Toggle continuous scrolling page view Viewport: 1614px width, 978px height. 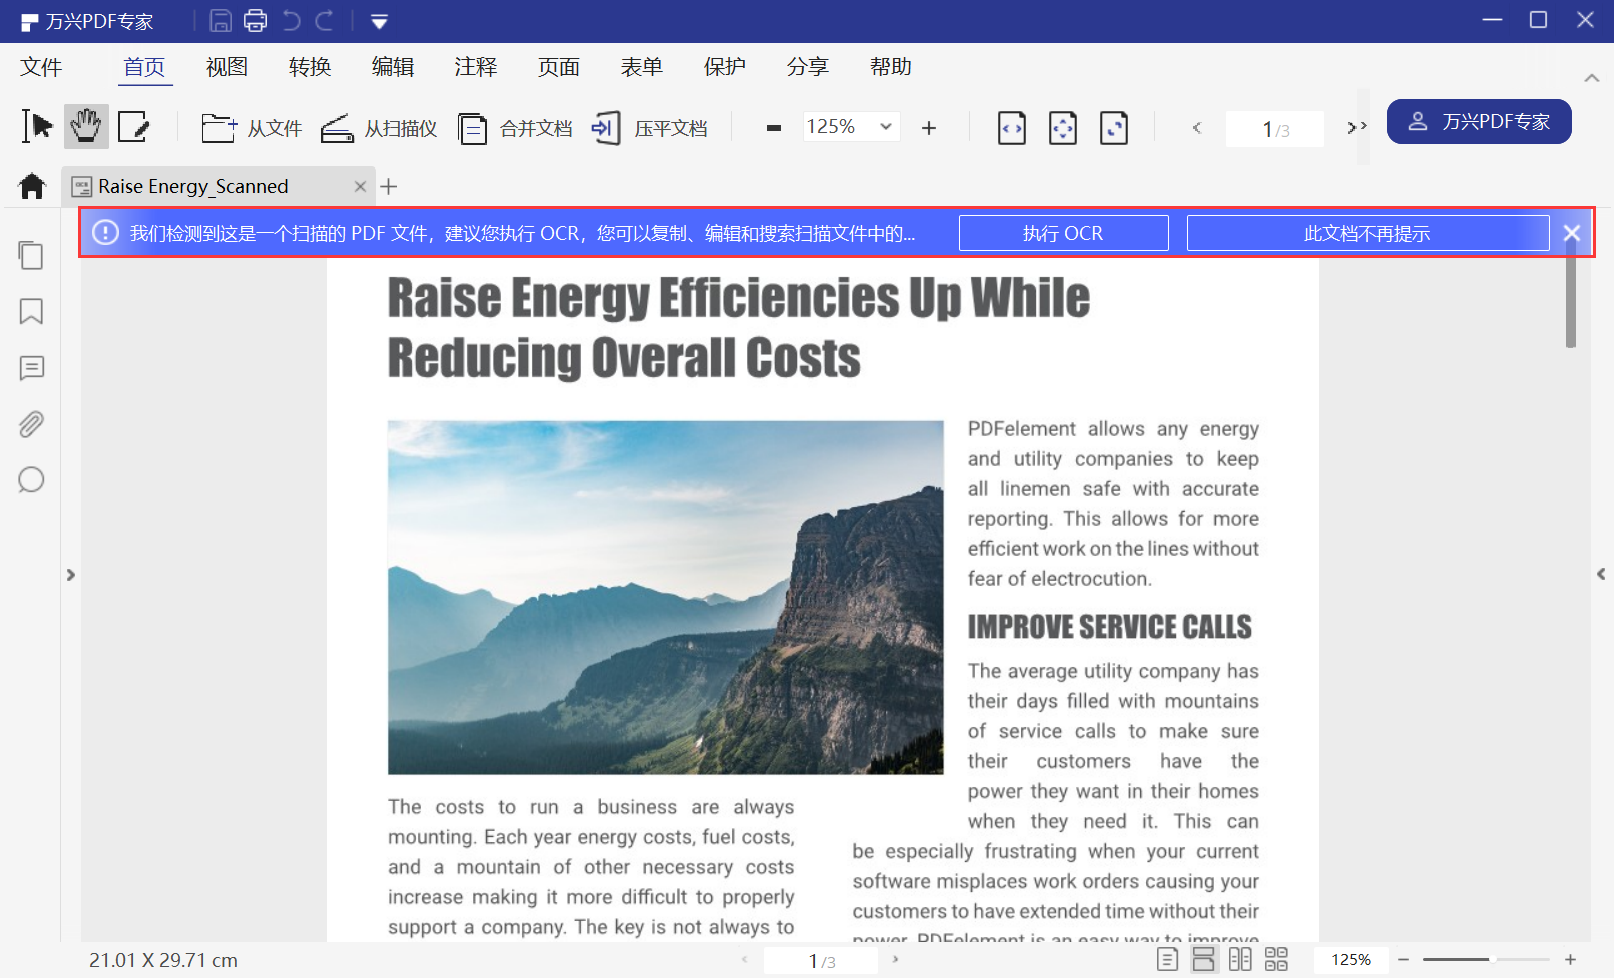[1203, 960]
